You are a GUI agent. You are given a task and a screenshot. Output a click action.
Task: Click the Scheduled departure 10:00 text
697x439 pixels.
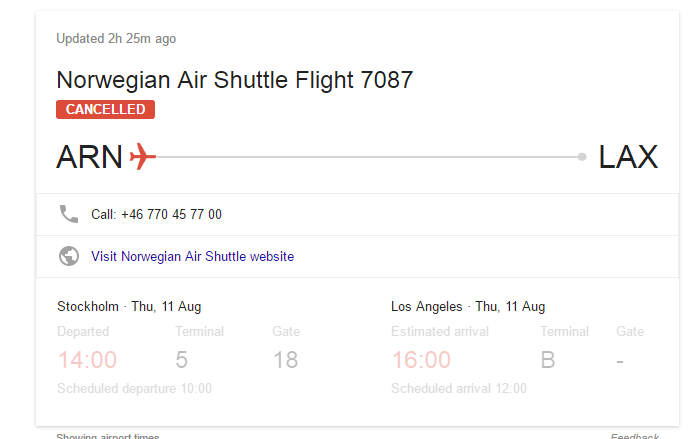[134, 389]
